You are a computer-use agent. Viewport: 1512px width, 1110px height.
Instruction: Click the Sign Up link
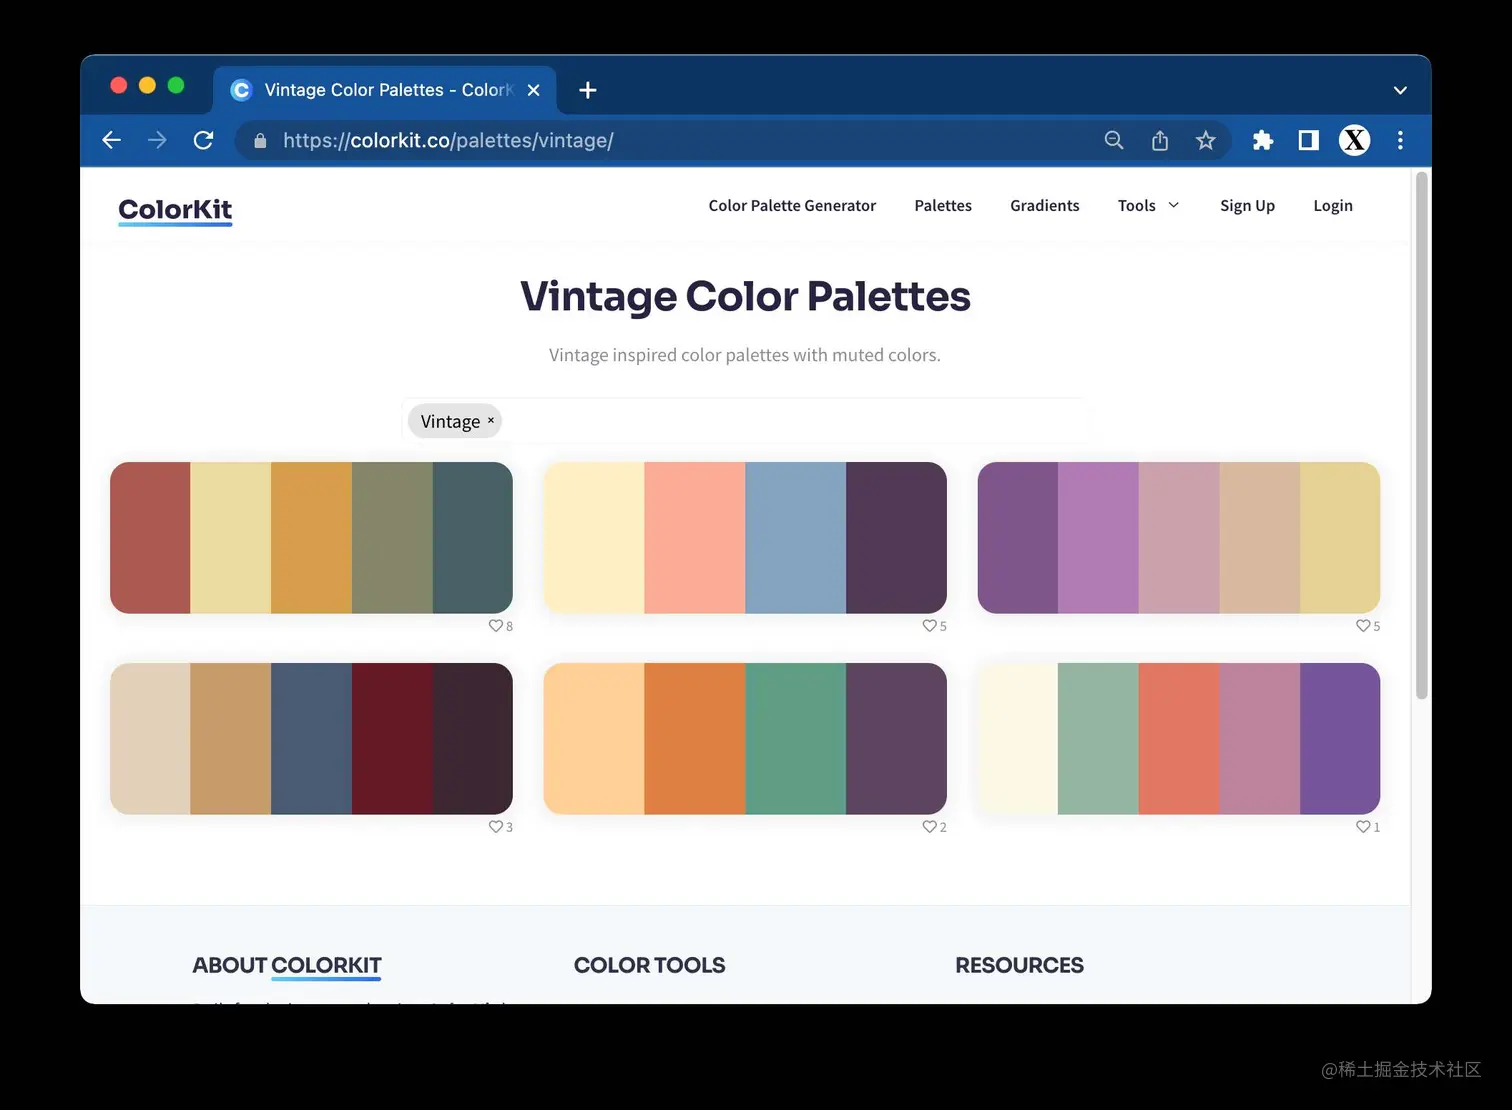tap(1247, 205)
